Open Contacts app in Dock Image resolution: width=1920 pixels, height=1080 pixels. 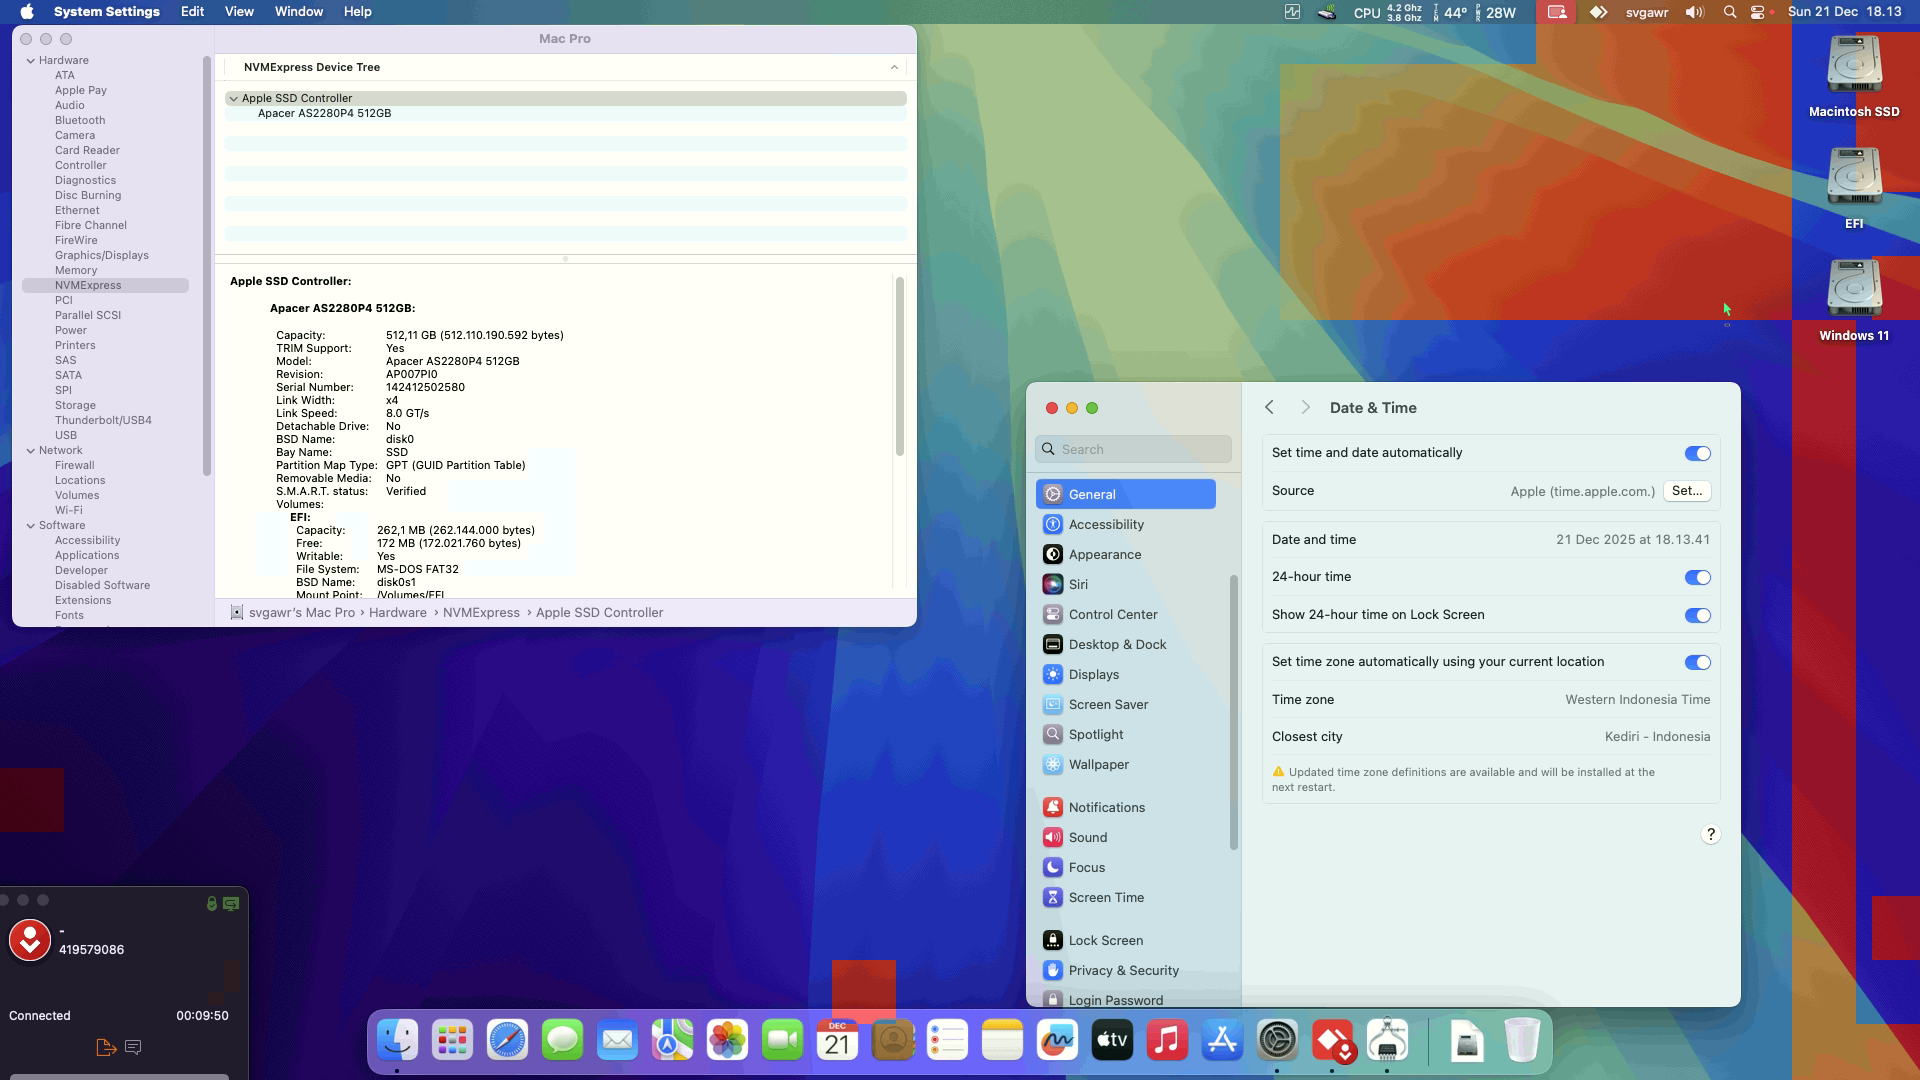click(x=892, y=1041)
